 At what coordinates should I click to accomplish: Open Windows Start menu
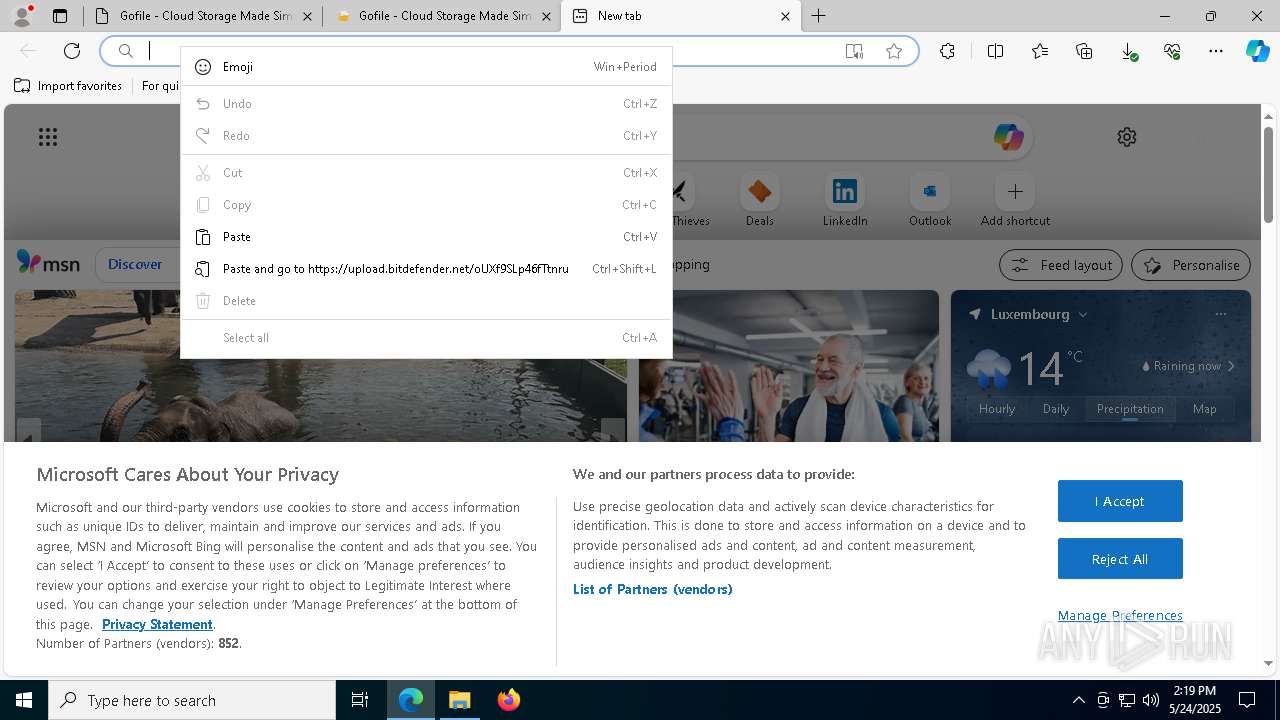click(x=24, y=700)
